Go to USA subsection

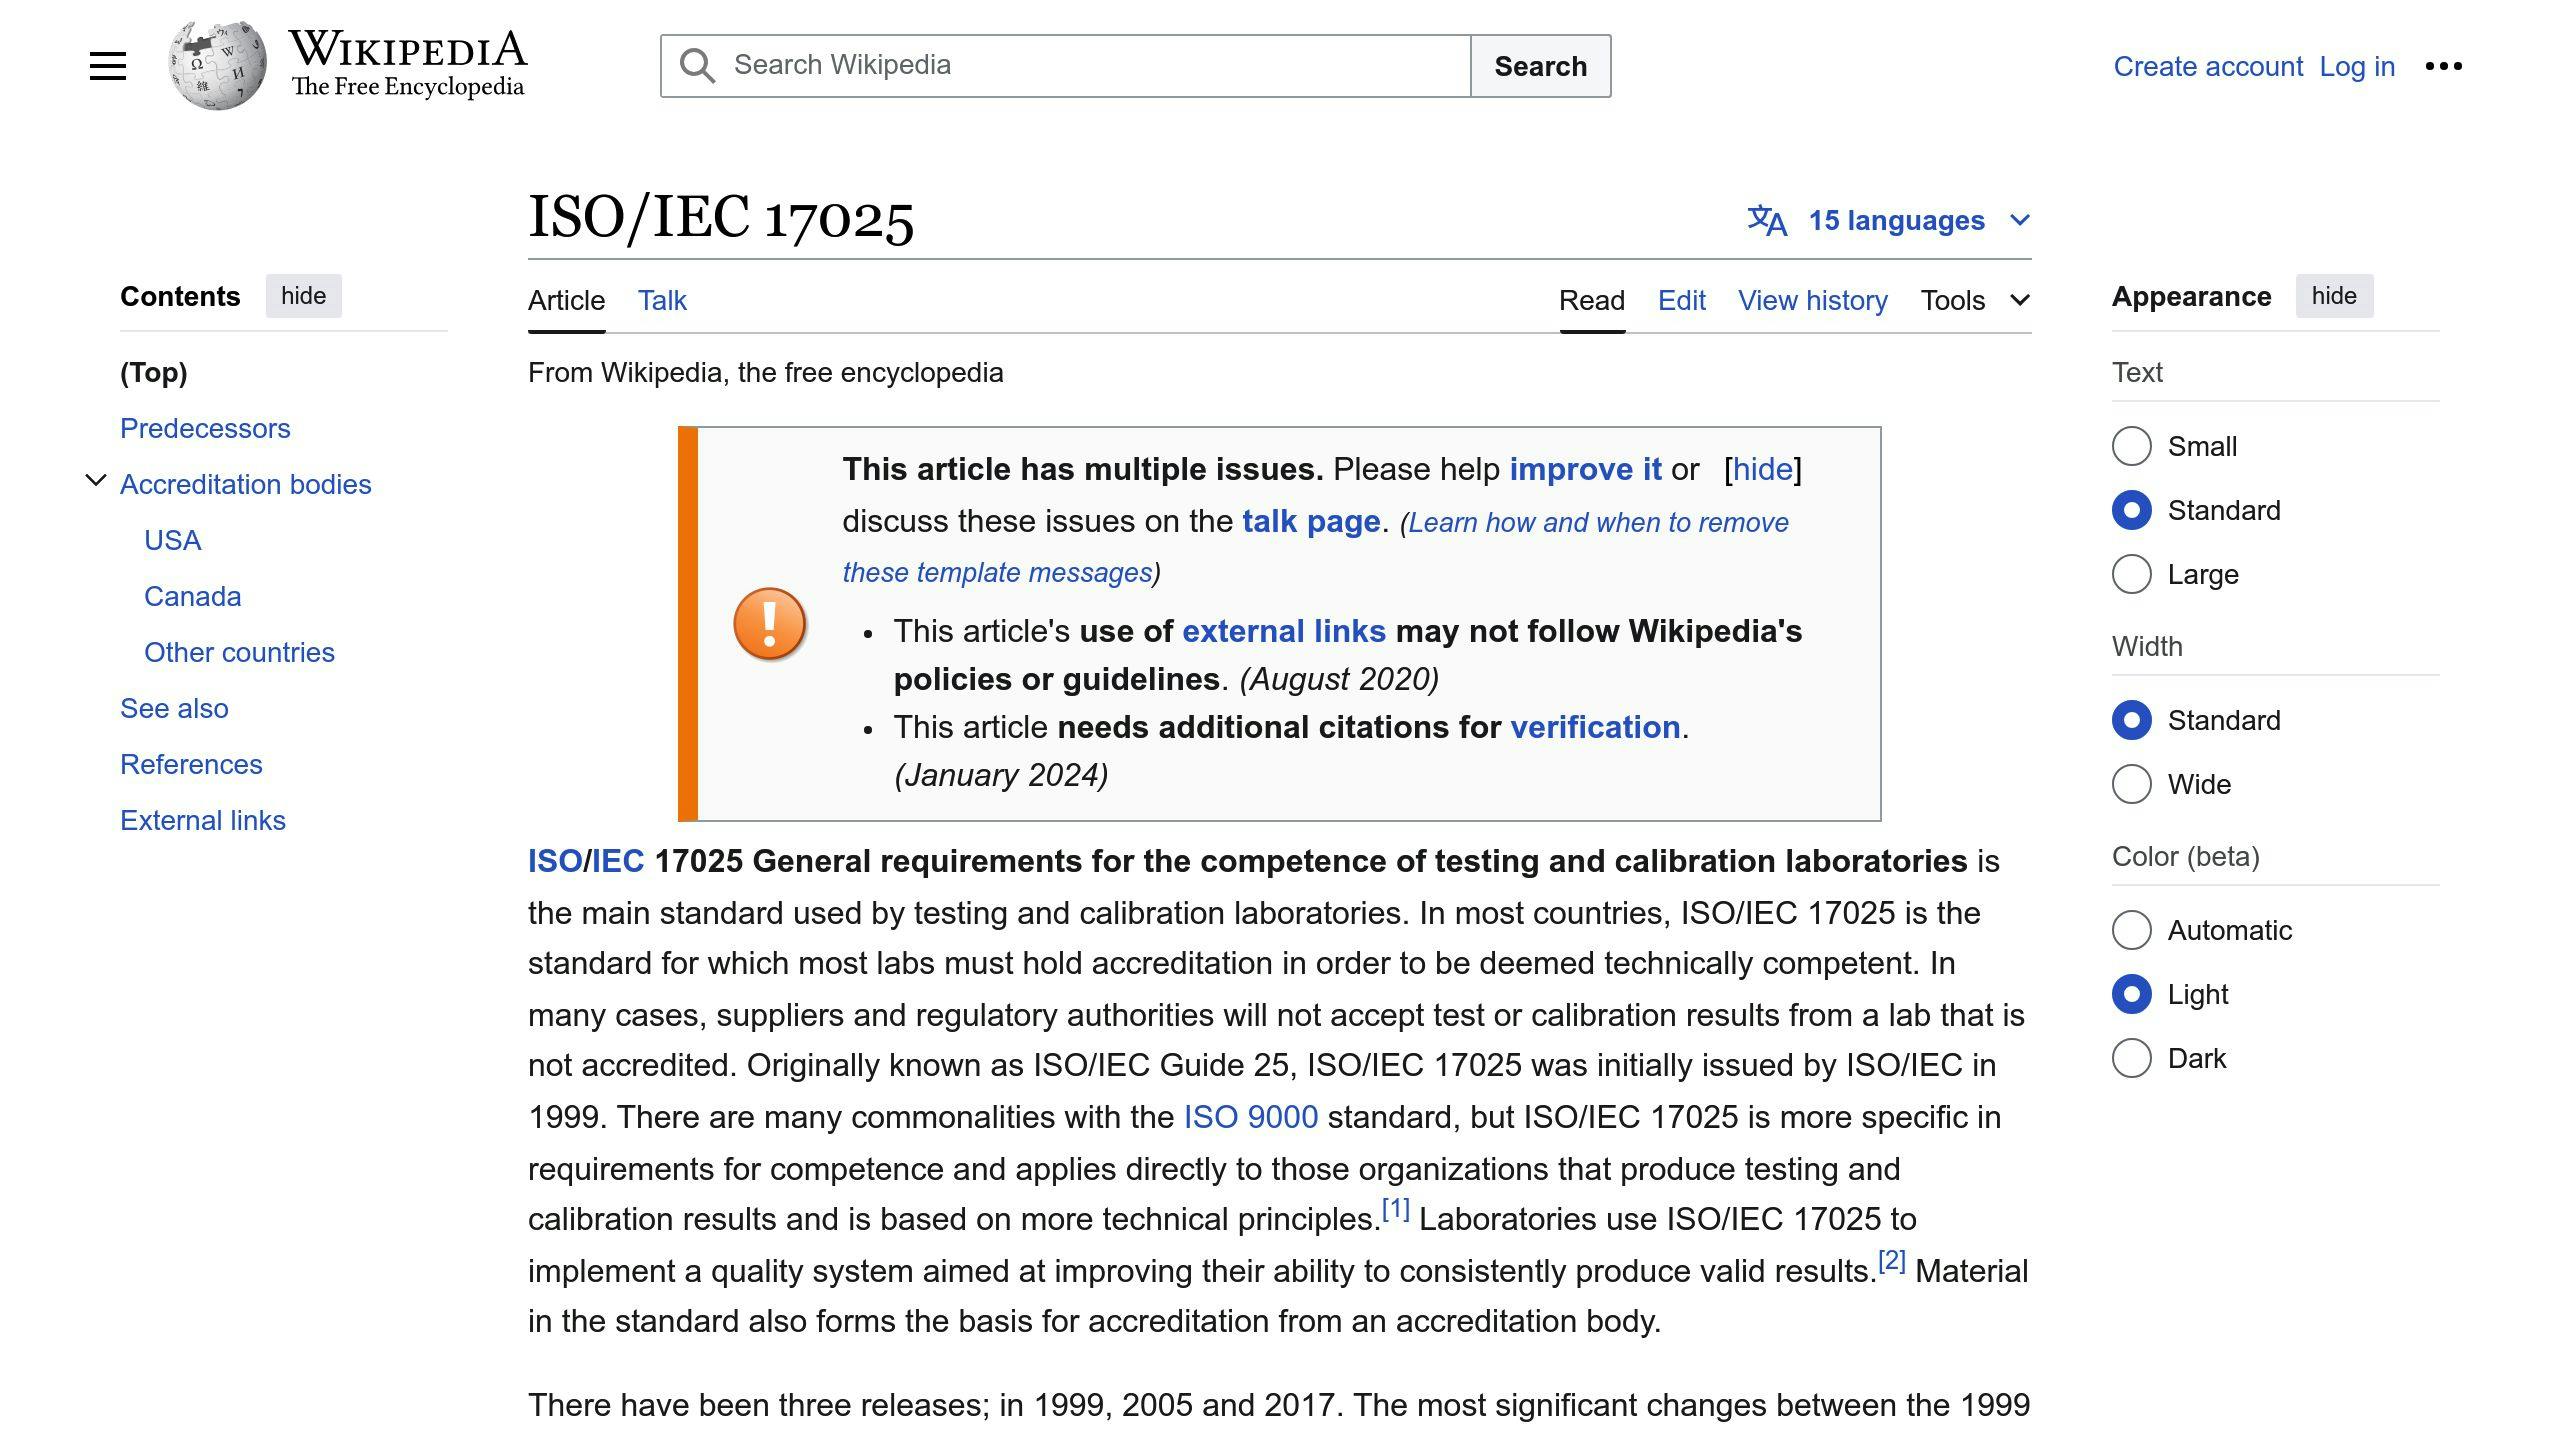173,540
